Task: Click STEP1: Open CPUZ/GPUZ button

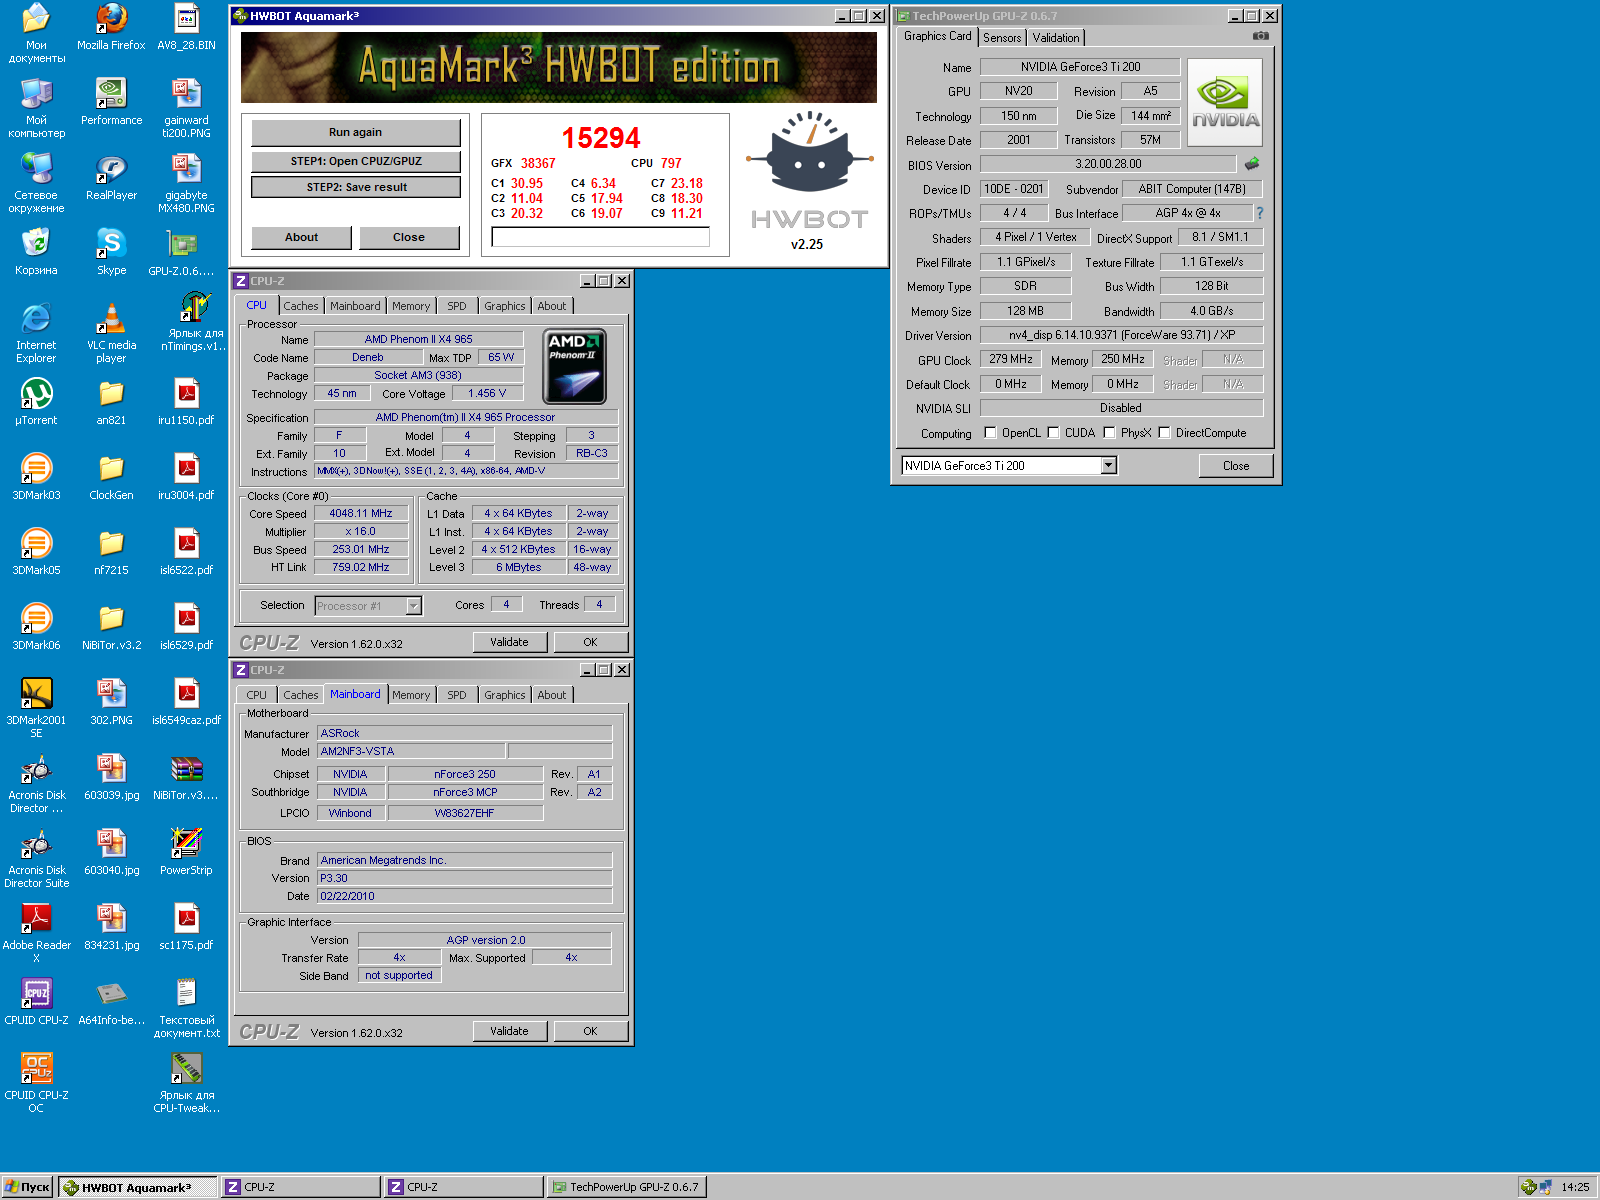Action: (x=356, y=161)
